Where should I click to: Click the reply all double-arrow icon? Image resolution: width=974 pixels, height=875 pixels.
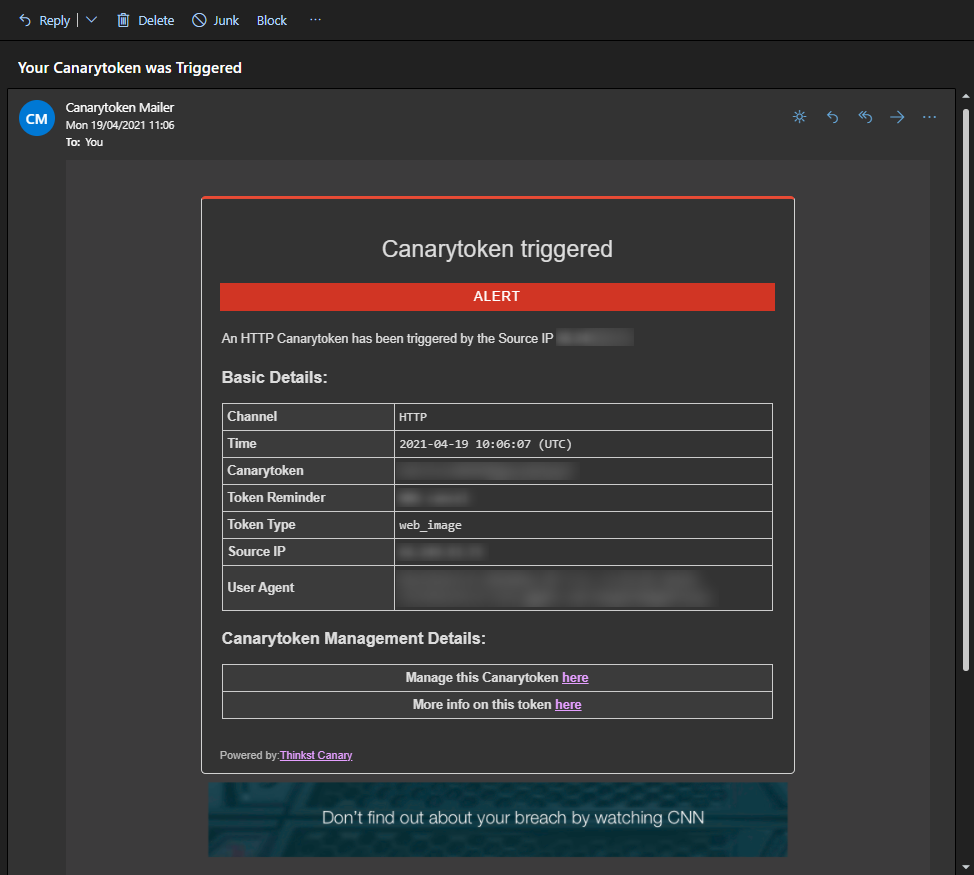[x=865, y=117]
